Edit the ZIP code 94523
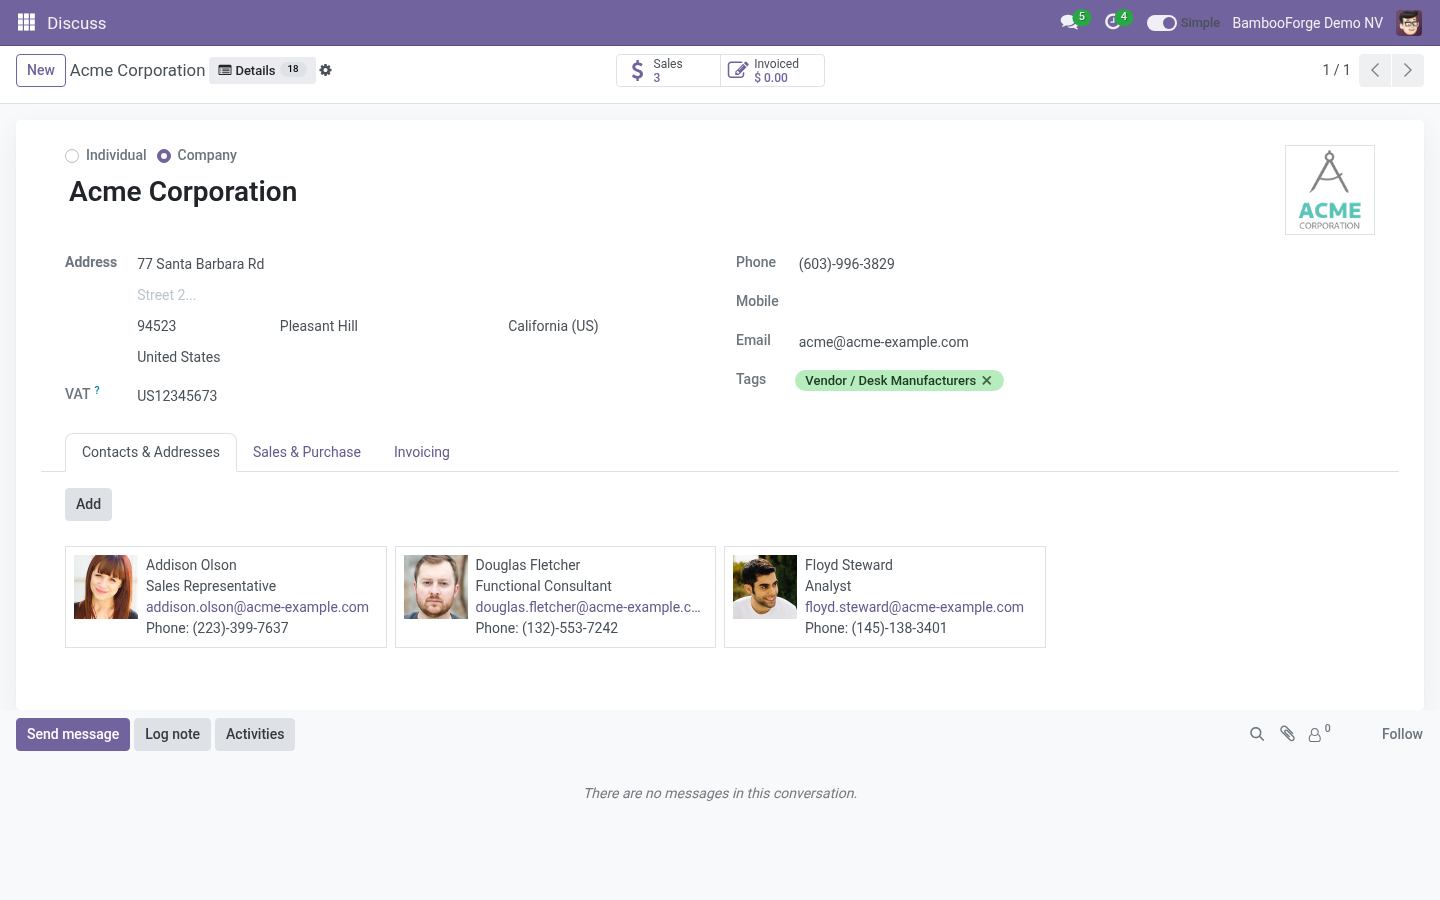The image size is (1440, 900). coord(202,326)
